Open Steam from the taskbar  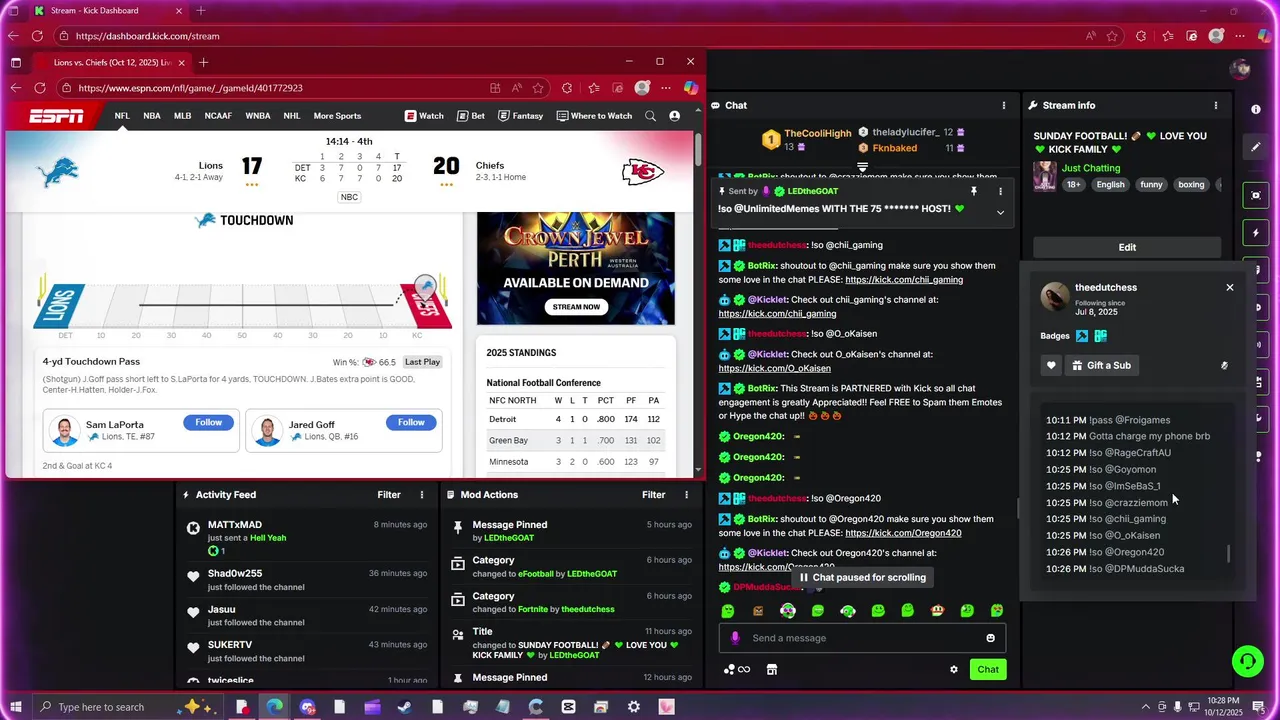tap(404, 707)
